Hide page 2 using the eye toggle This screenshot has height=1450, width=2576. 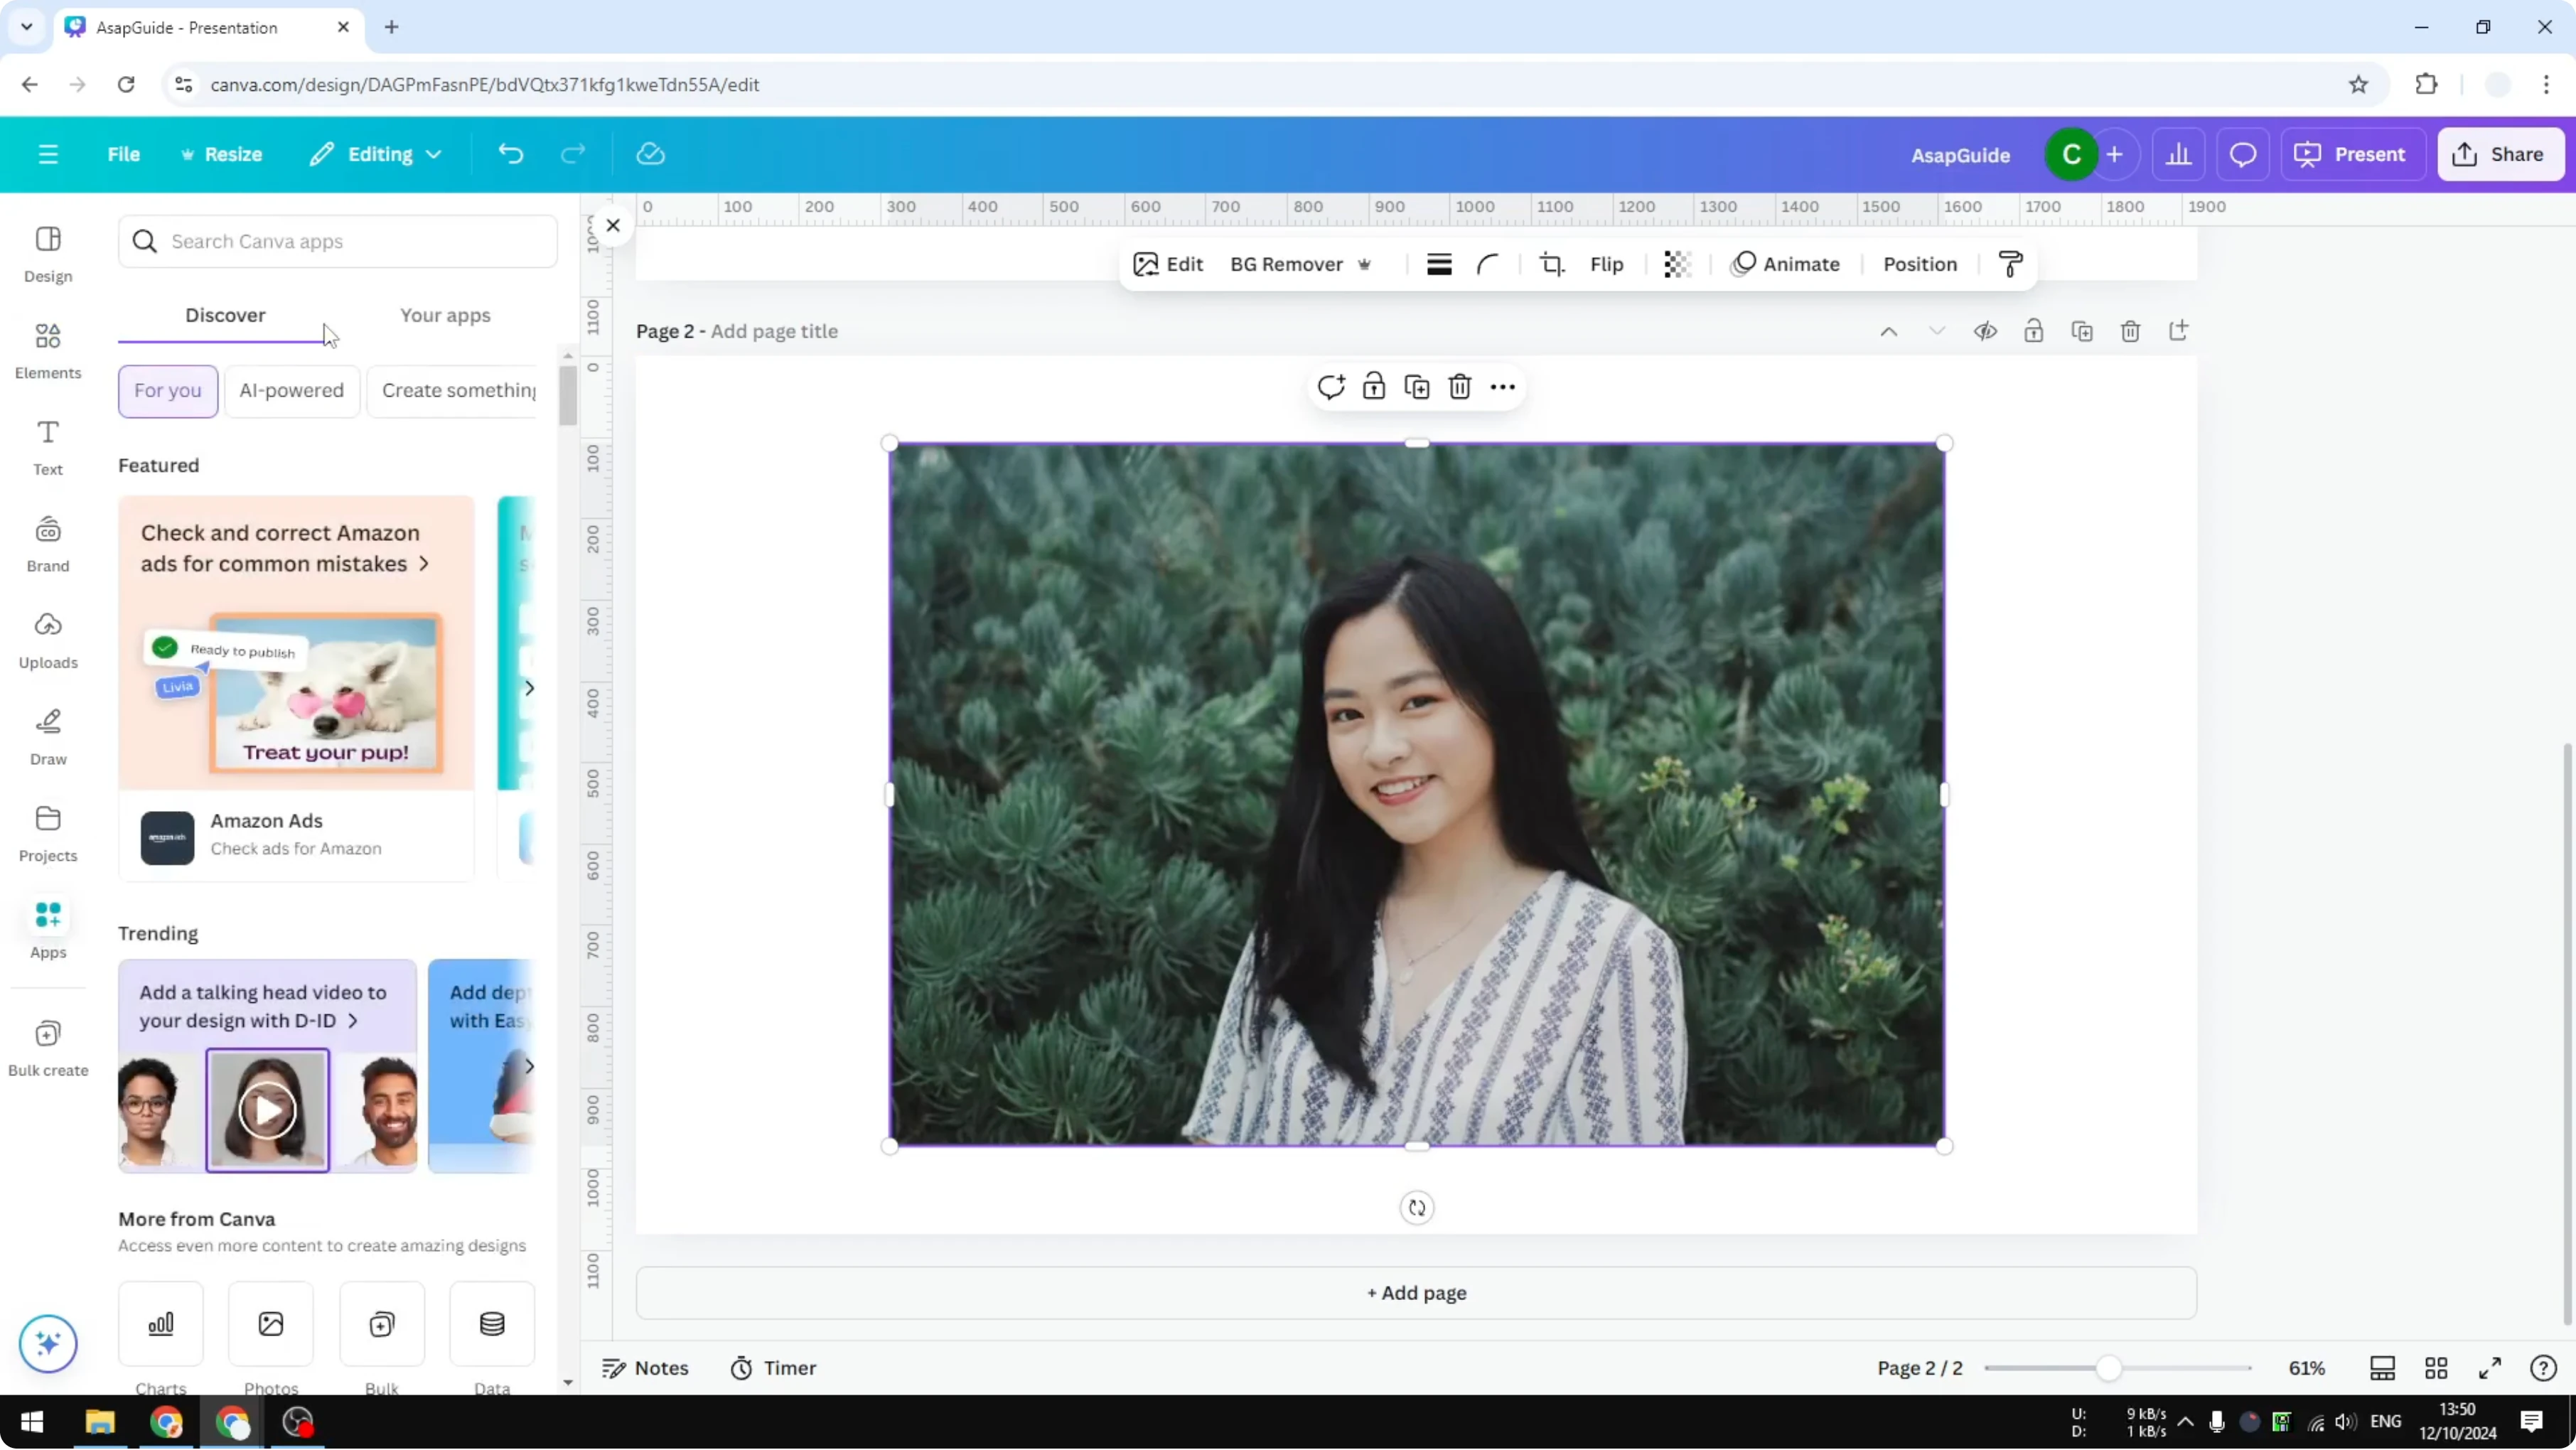tap(1986, 331)
